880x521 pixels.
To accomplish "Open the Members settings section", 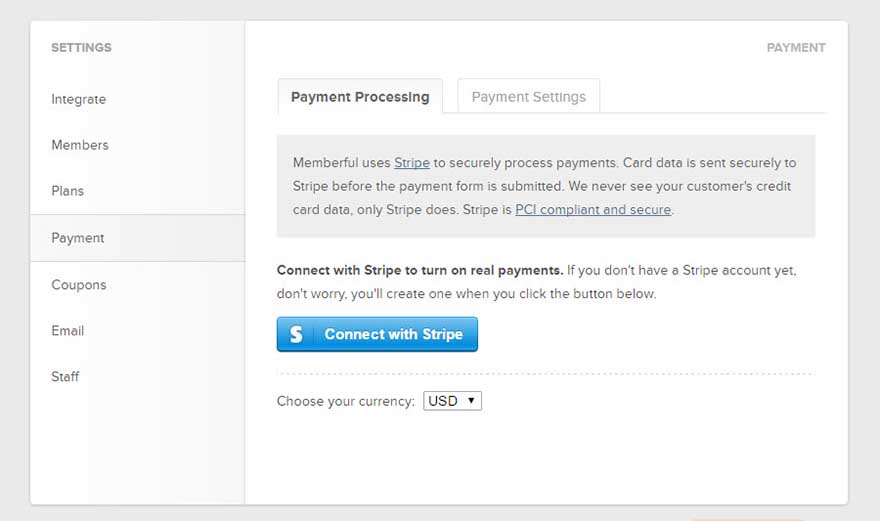I will click(x=80, y=145).
